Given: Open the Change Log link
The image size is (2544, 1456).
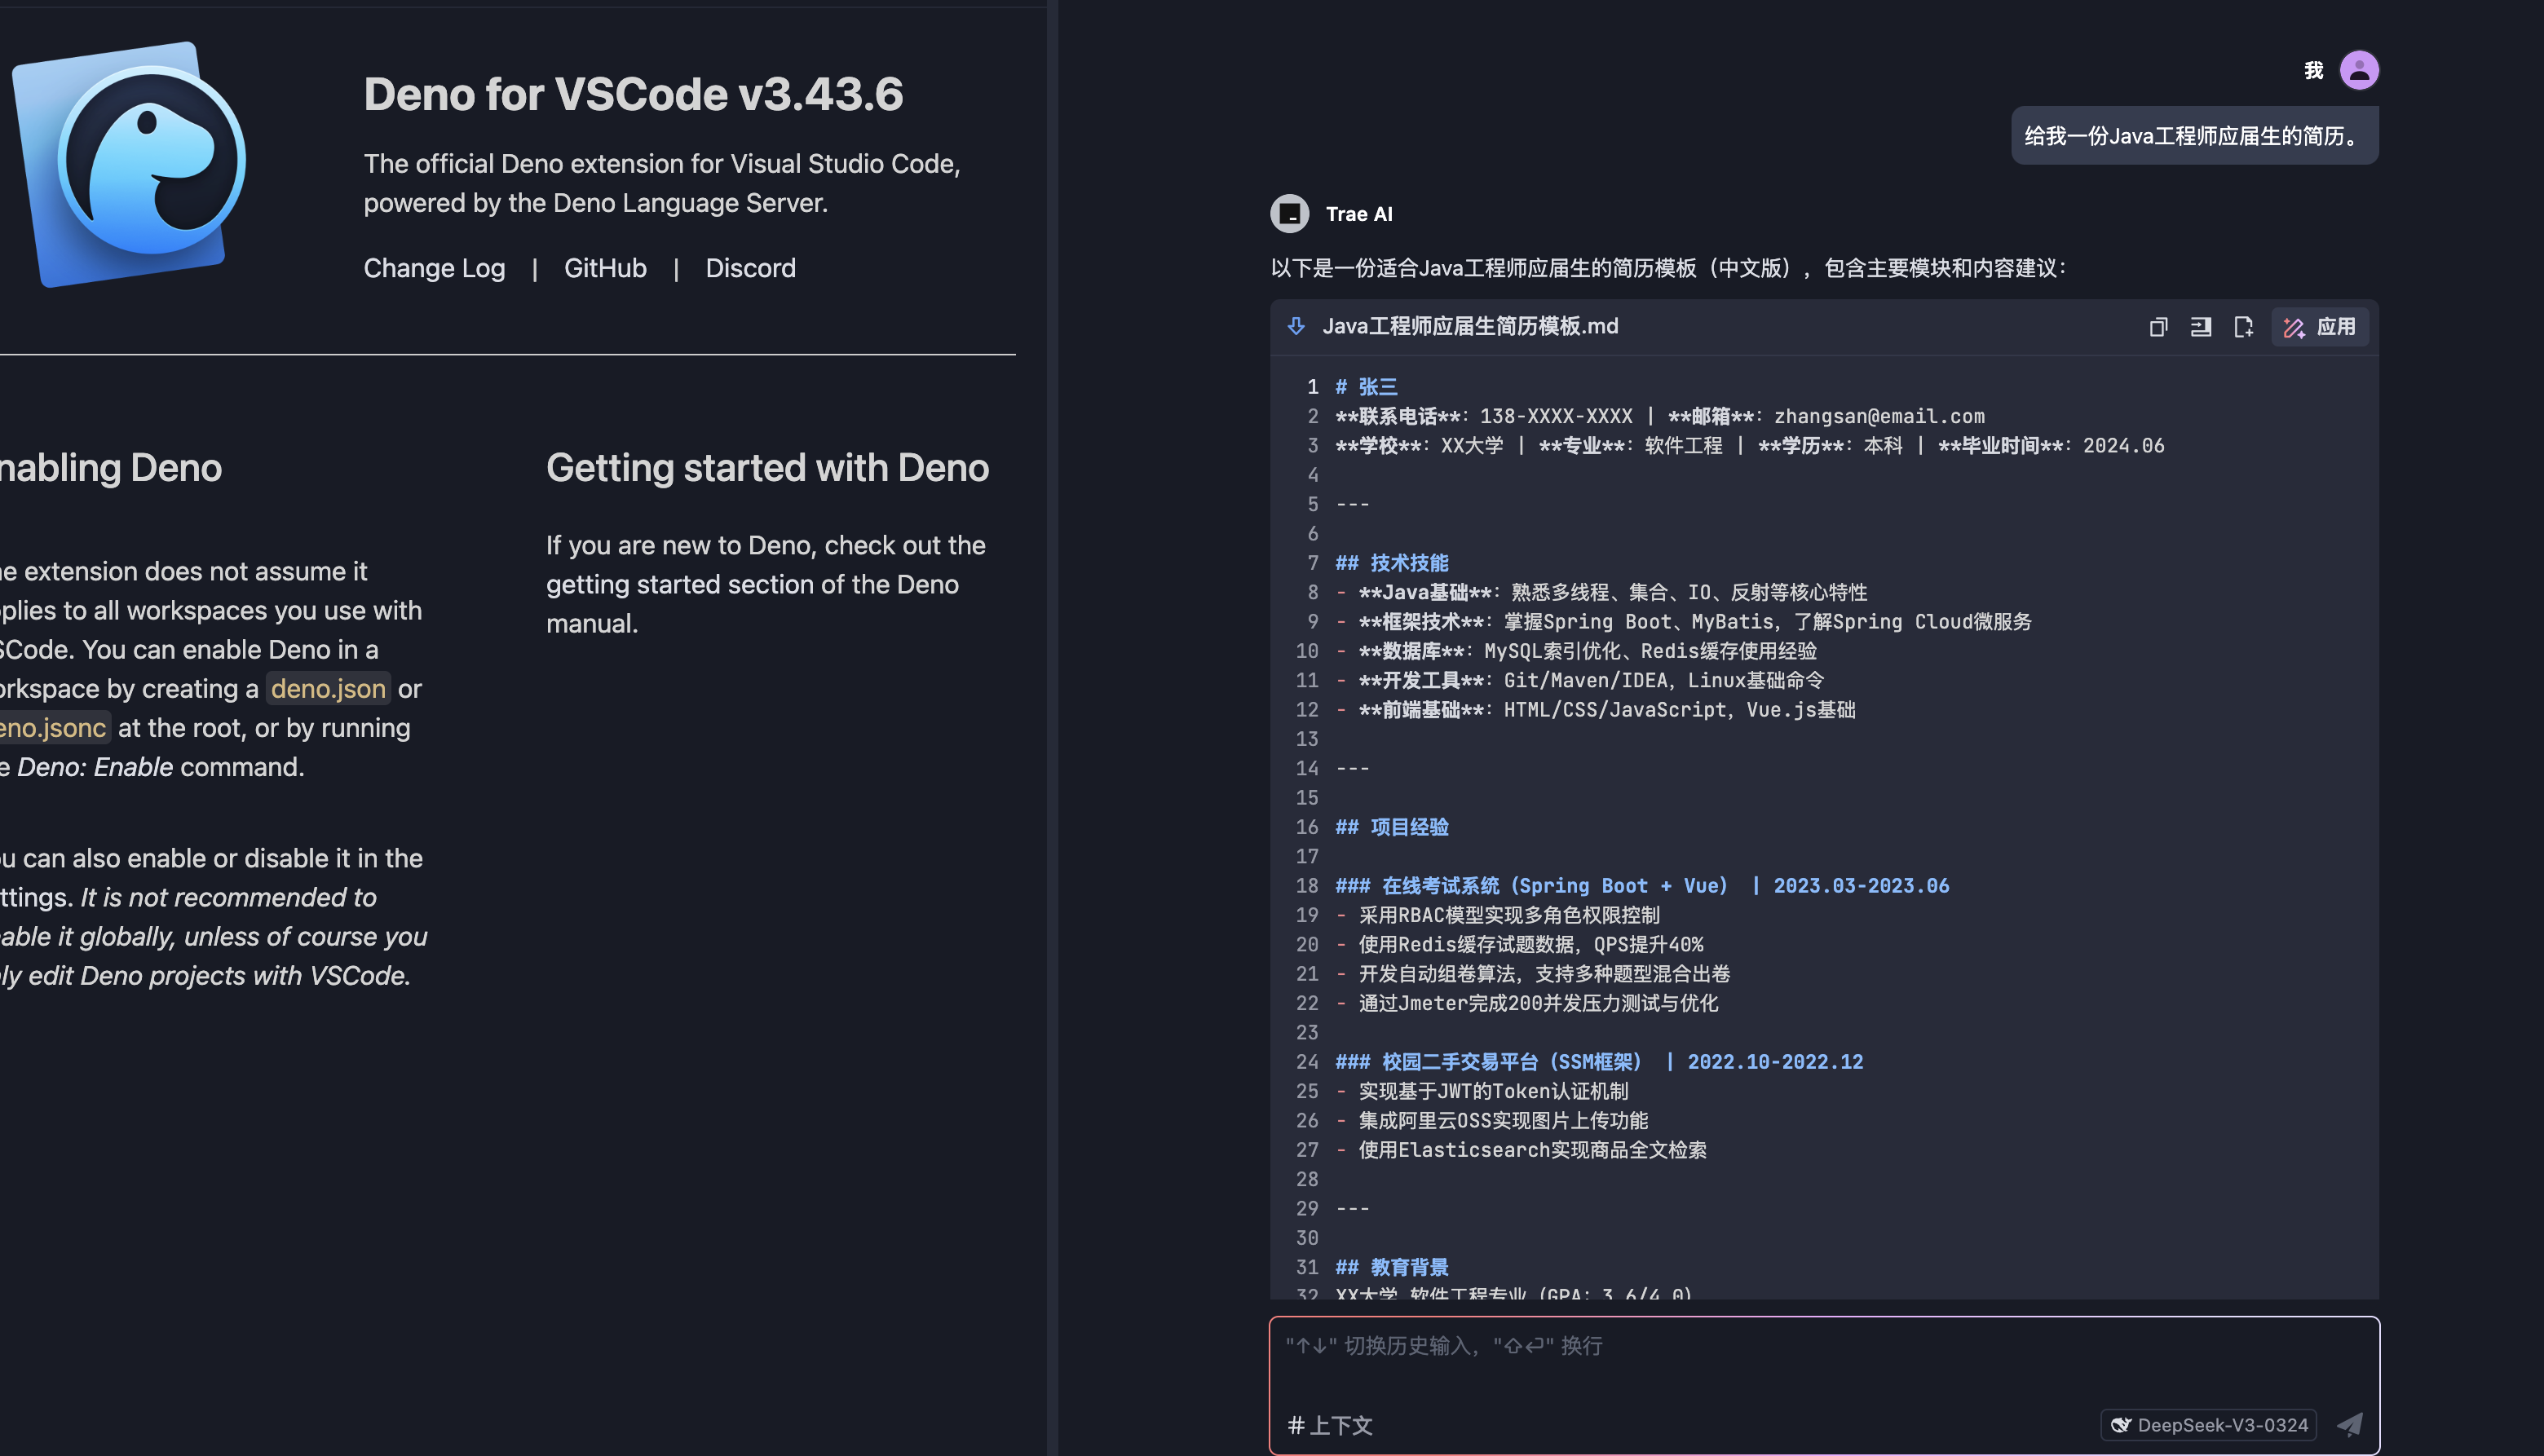Looking at the screenshot, I should pyautogui.click(x=434, y=268).
